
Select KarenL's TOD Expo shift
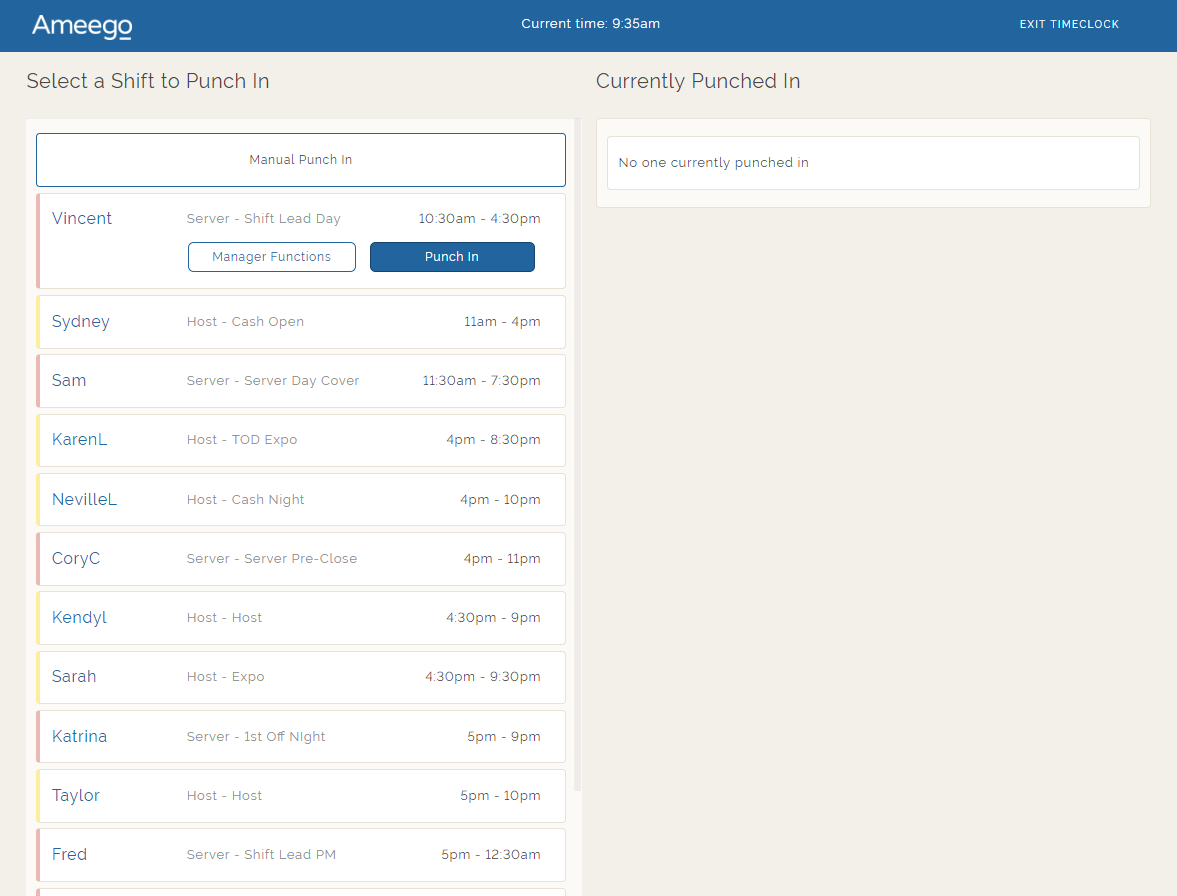[x=300, y=440]
